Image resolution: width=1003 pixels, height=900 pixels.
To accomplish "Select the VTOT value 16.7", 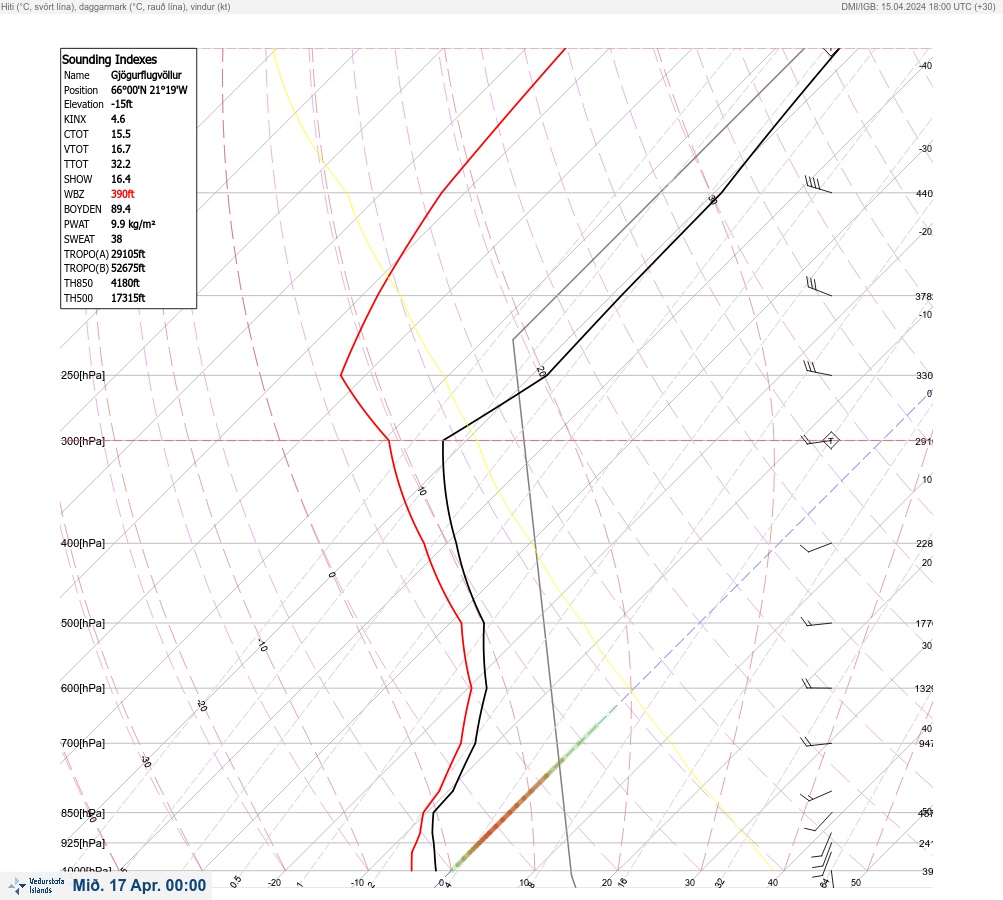I will (121, 149).
